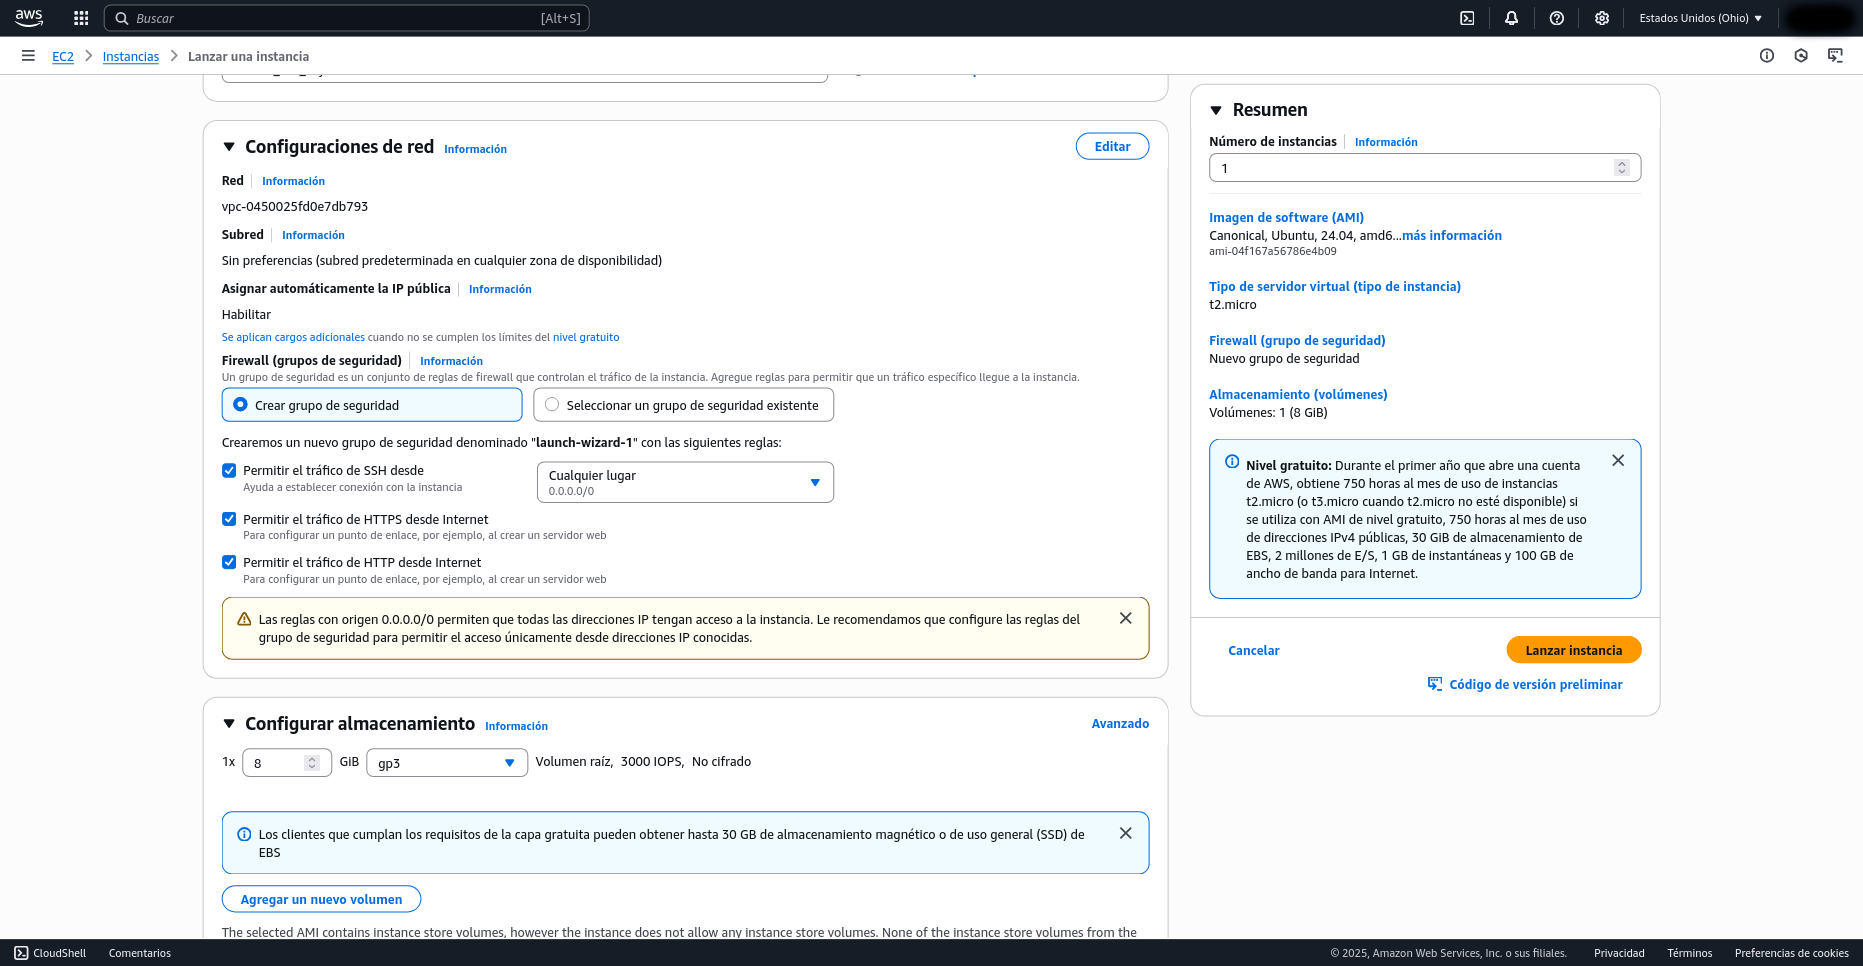The image size is (1863, 966).
Task: Open Privacidad footer link
Action: click(1619, 953)
